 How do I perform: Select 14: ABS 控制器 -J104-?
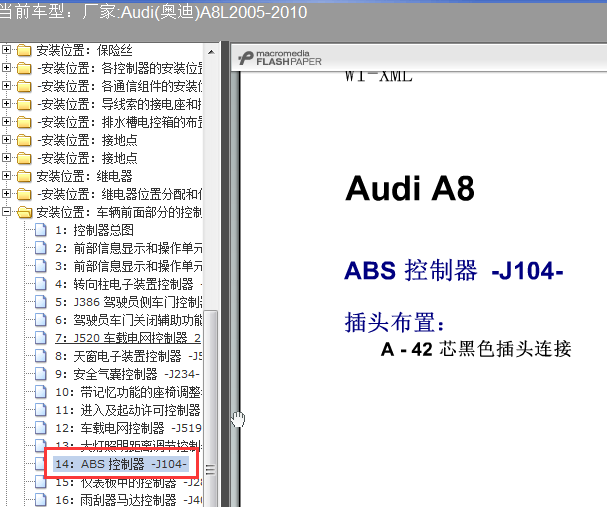[x=121, y=464]
